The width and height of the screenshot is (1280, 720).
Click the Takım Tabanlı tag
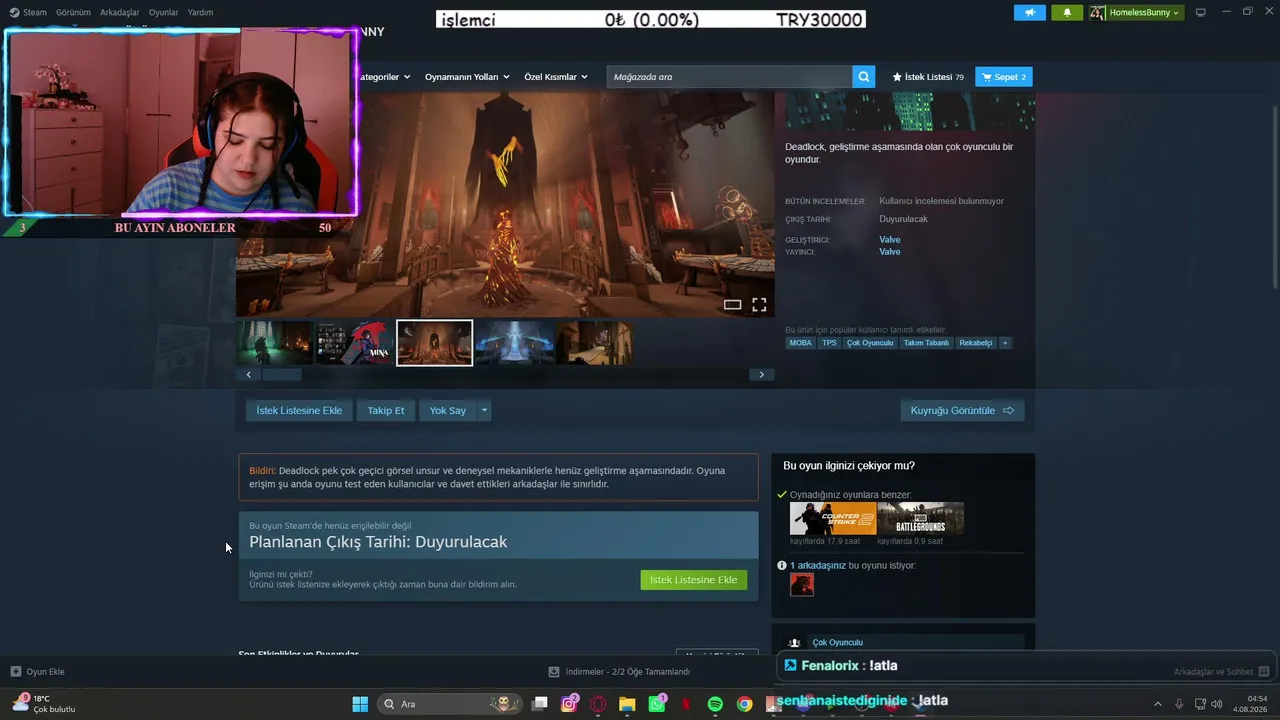pyautogui.click(x=926, y=343)
